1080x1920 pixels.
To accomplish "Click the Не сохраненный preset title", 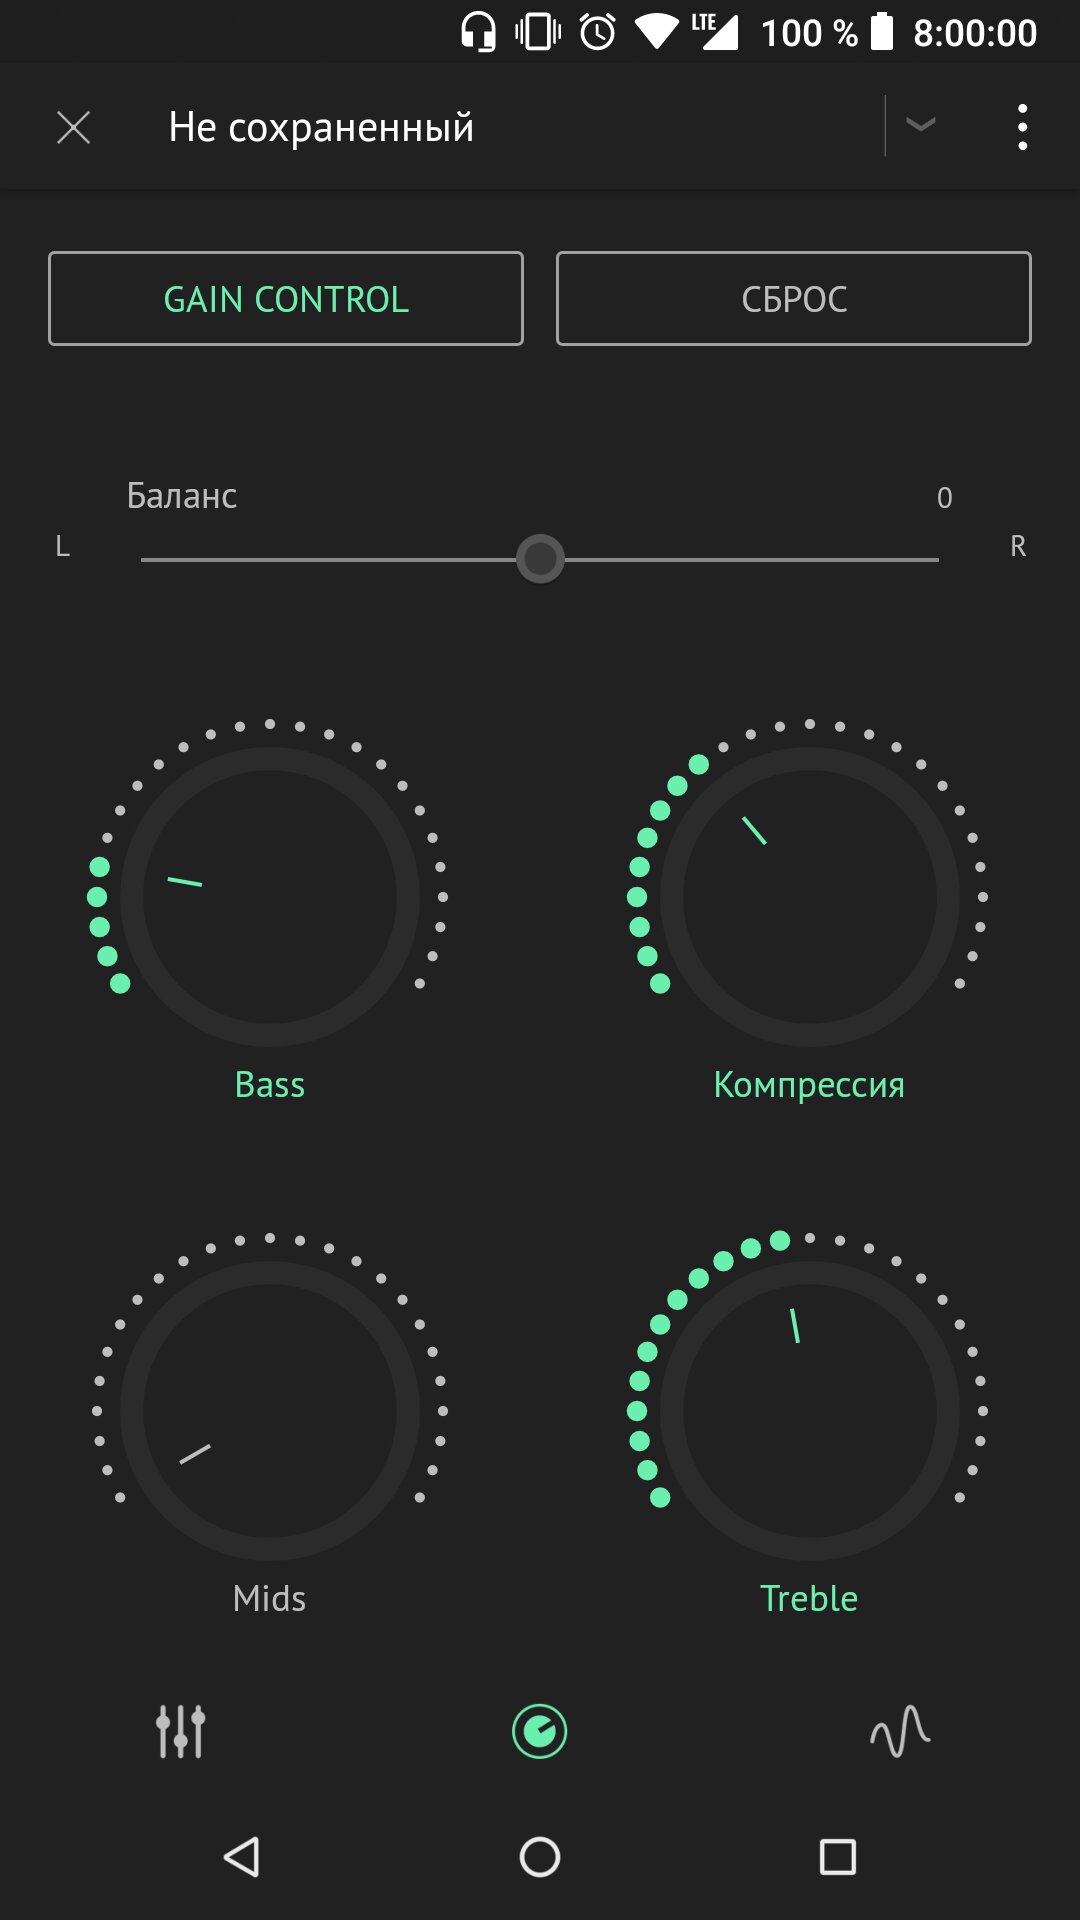I will coord(321,127).
